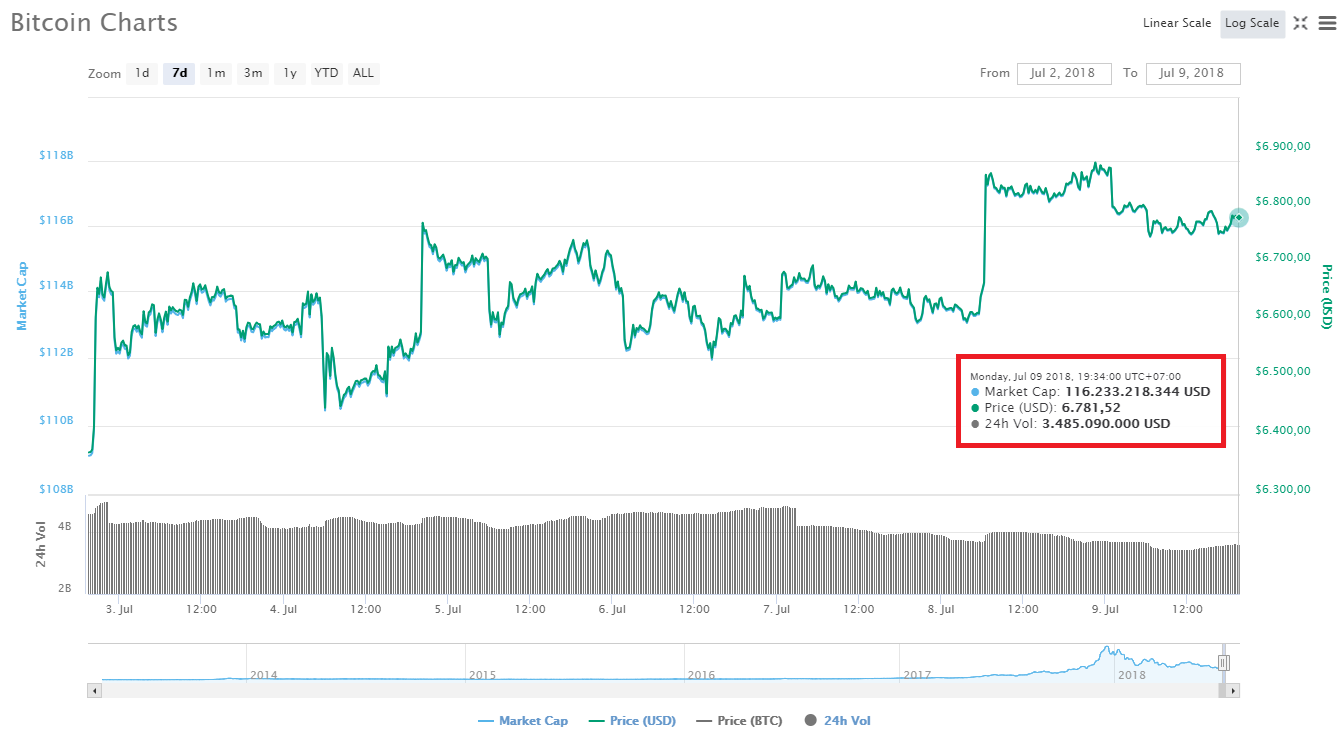Switch to Linear Scale
The height and width of the screenshot is (737, 1343).
pos(1176,23)
